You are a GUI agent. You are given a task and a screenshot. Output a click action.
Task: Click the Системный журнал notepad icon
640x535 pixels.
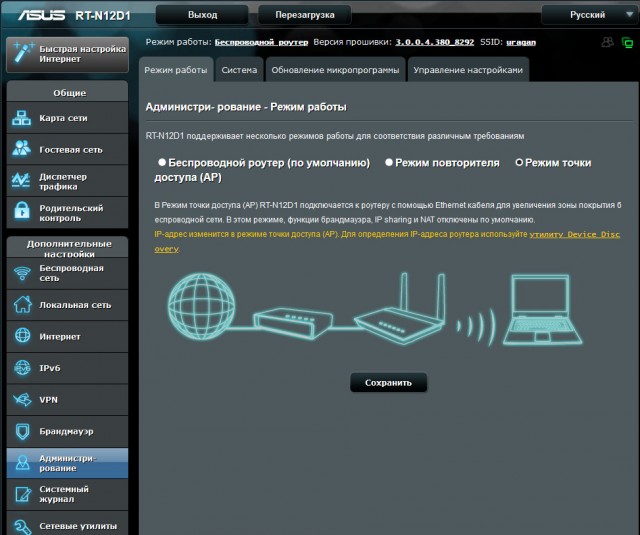[22, 494]
